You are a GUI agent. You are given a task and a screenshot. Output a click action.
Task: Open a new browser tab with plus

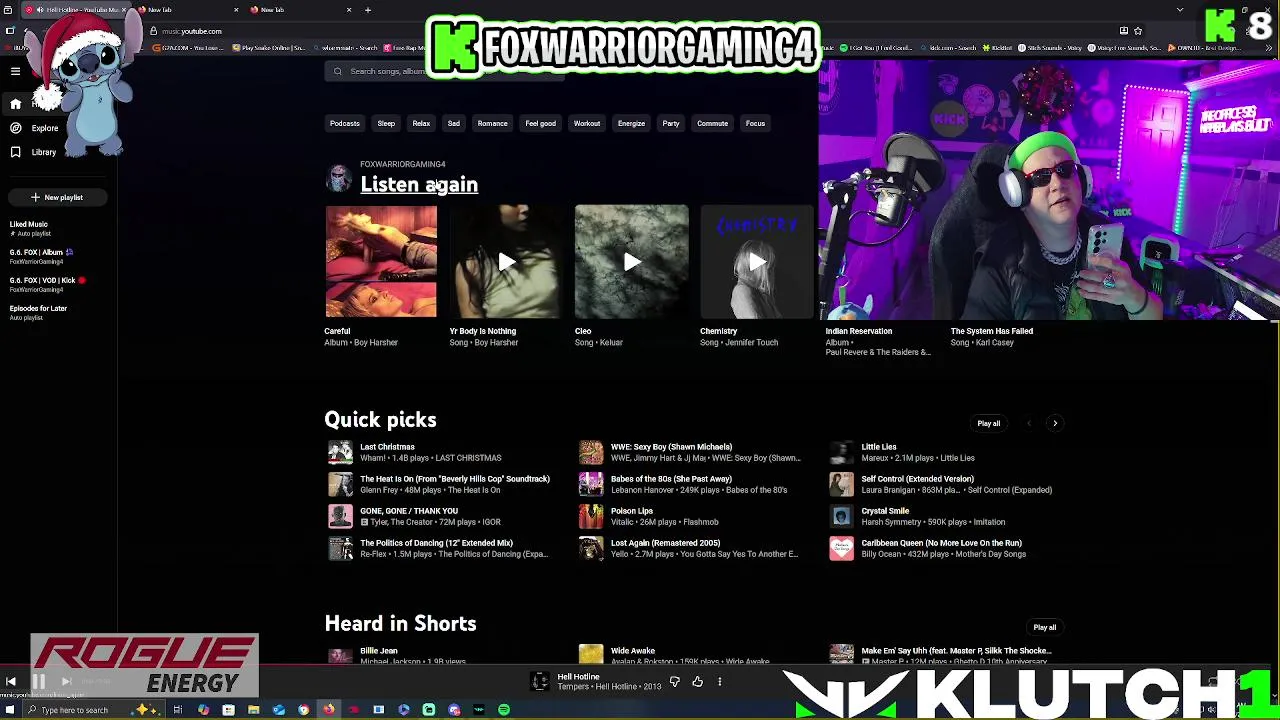coord(368,10)
